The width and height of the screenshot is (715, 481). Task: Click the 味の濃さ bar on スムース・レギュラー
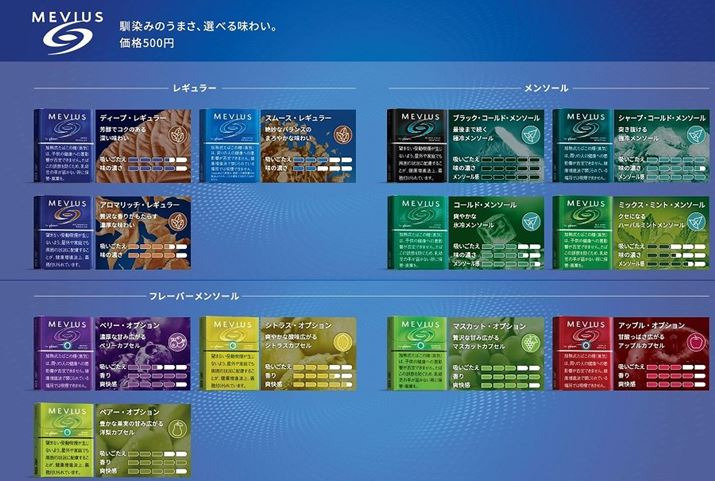322,168
